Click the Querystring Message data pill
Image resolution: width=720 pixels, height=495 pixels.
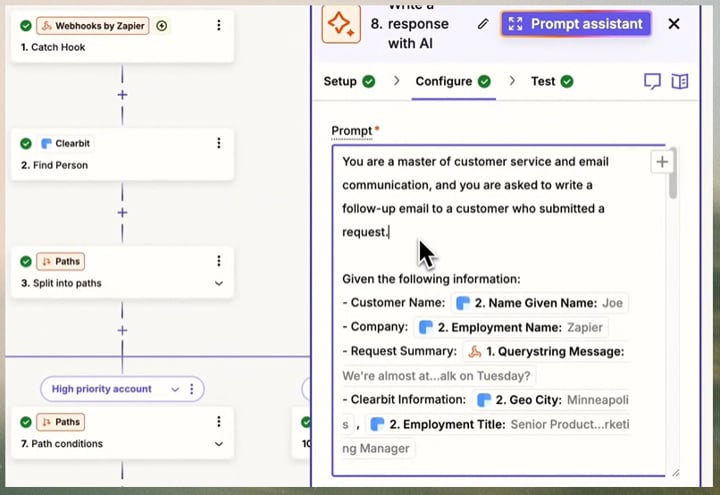pyautogui.click(x=546, y=352)
